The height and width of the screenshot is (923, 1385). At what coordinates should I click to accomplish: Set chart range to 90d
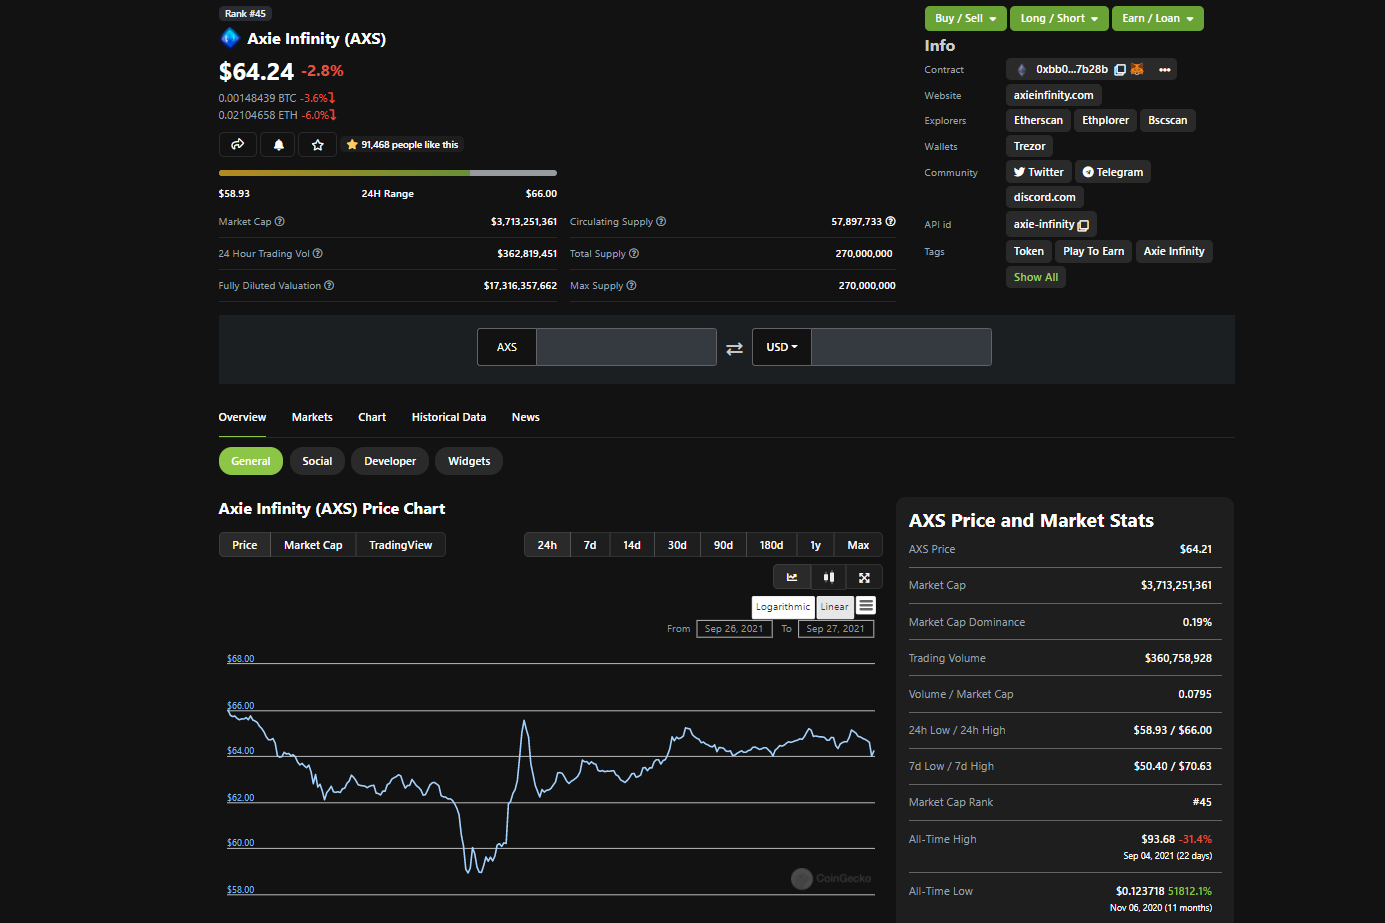coord(723,545)
